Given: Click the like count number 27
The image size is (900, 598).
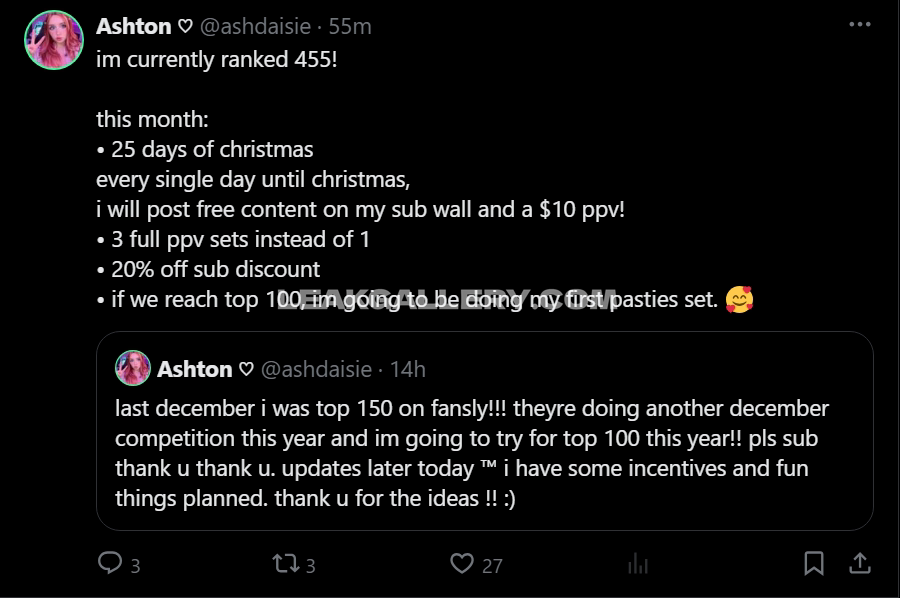Looking at the screenshot, I should (492, 565).
